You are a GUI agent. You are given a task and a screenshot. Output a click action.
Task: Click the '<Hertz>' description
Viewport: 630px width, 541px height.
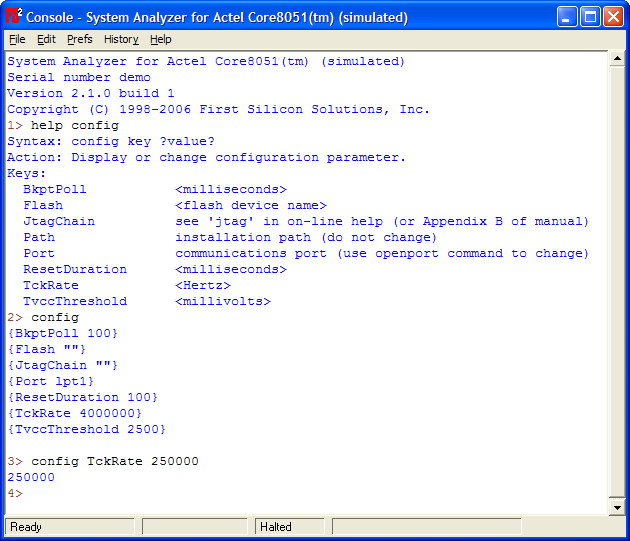[x=203, y=285]
